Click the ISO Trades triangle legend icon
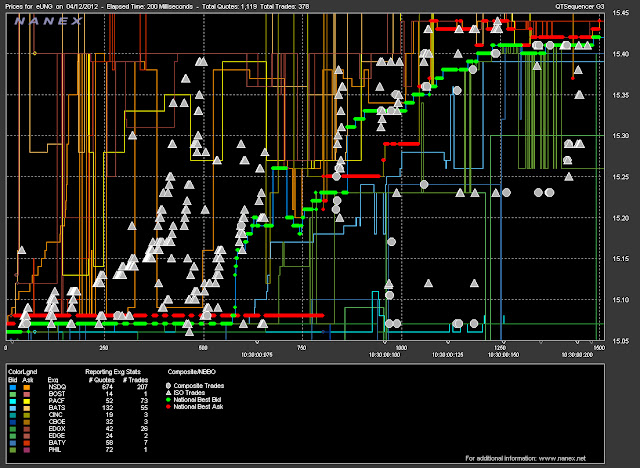Screen dimensions: 640x468 (x=168, y=393)
